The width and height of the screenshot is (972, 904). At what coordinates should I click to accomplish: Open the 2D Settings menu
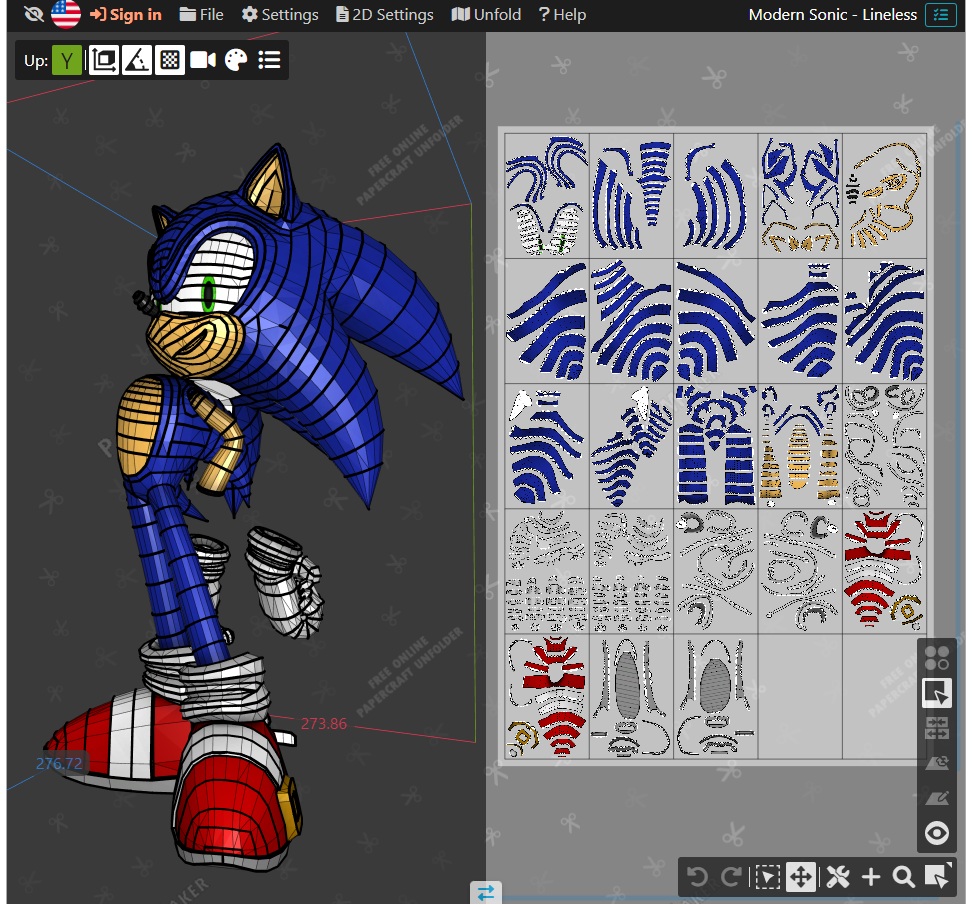click(385, 15)
